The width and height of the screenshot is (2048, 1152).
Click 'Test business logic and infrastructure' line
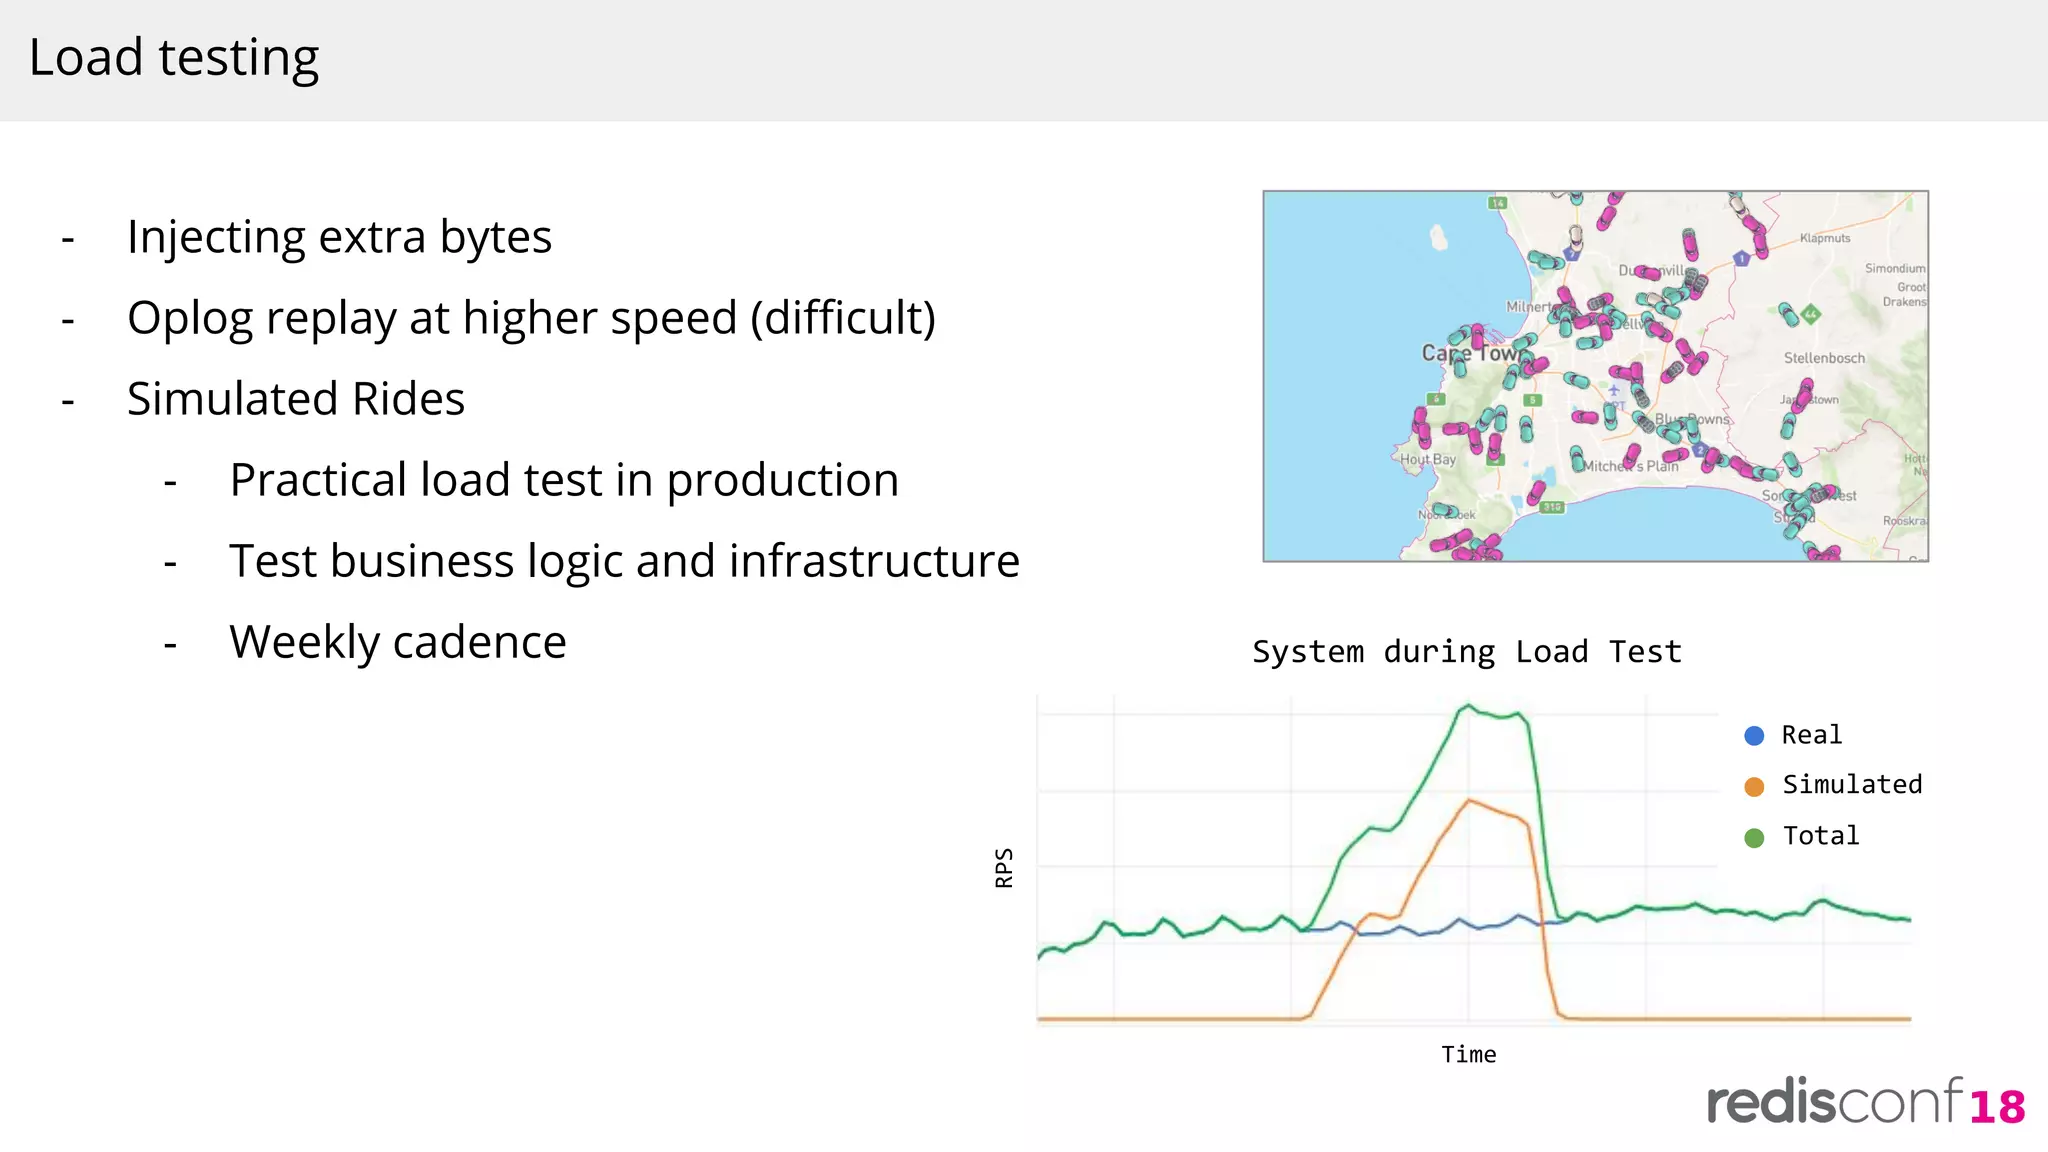click(x=624, y=561)
